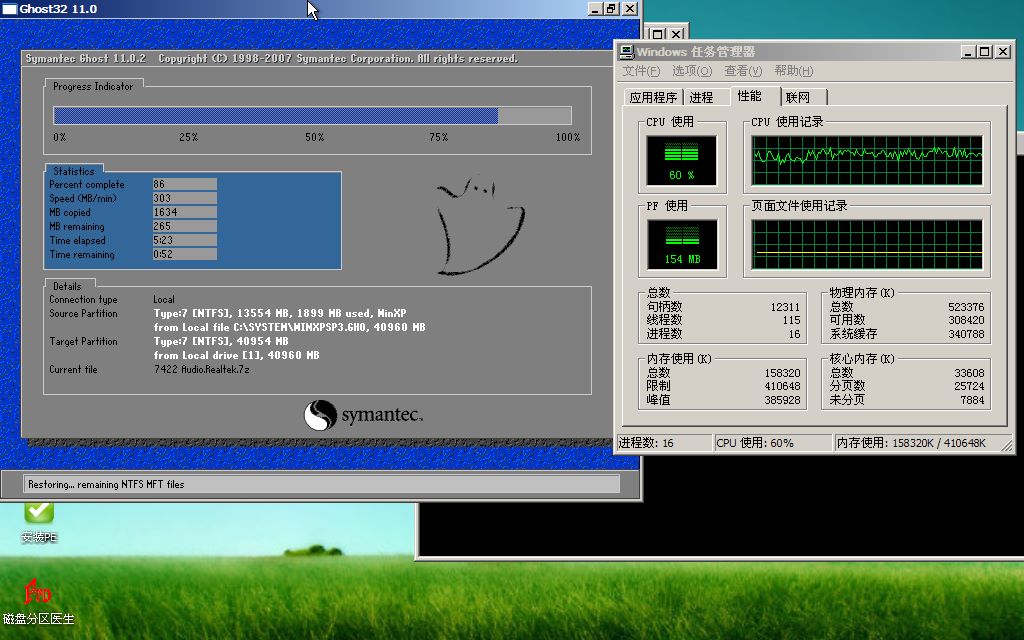1024x640 pixels.
Task: Click the Ghost progress indicator bar
Action: (x=312, y=116)
